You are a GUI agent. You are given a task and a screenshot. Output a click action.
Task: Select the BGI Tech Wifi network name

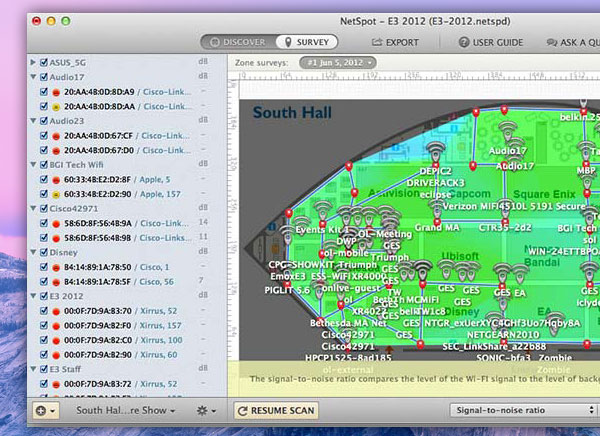click(77, 165)
